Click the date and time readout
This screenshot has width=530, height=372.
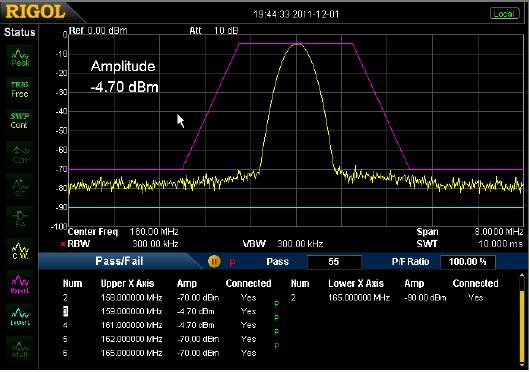point(296,14)
